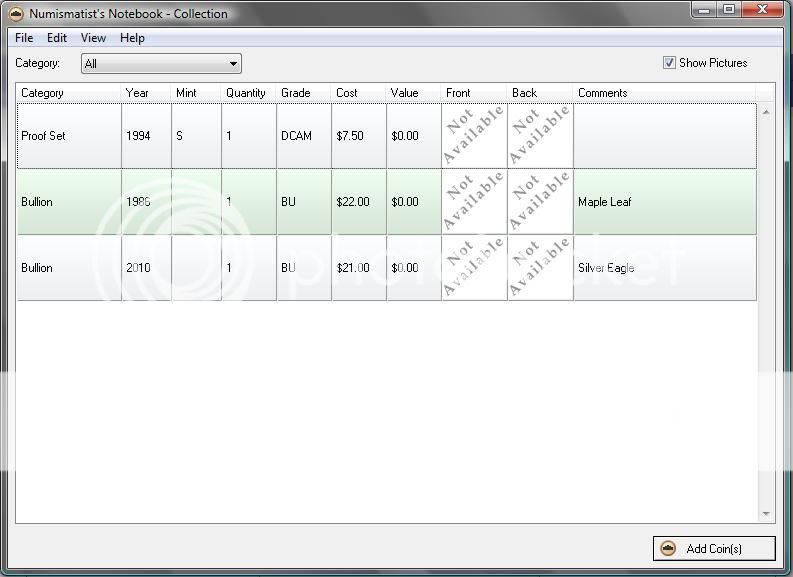Click the Front picture of Proof Set row

474,135
